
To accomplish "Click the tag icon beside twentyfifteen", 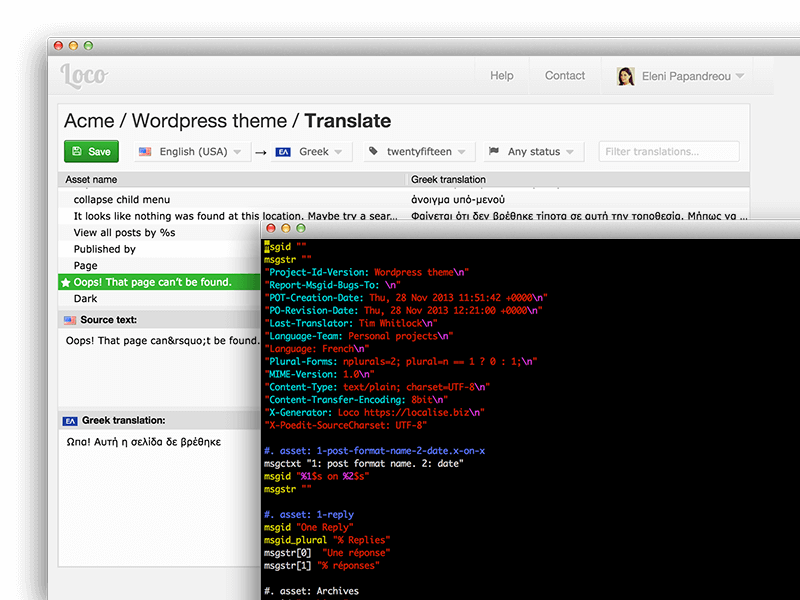I will pos(373,152).
